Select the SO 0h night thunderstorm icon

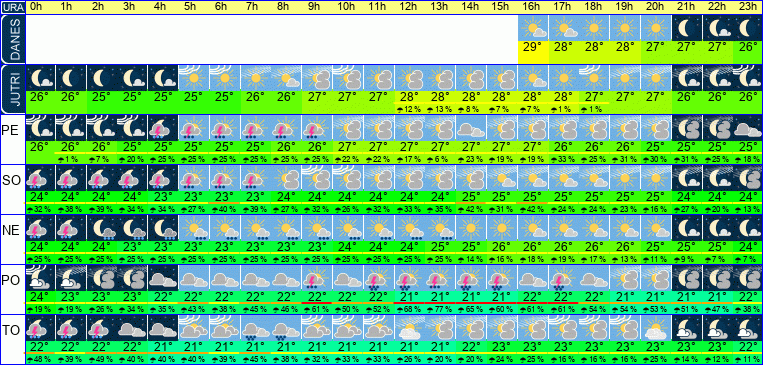[x=40, y=178]
